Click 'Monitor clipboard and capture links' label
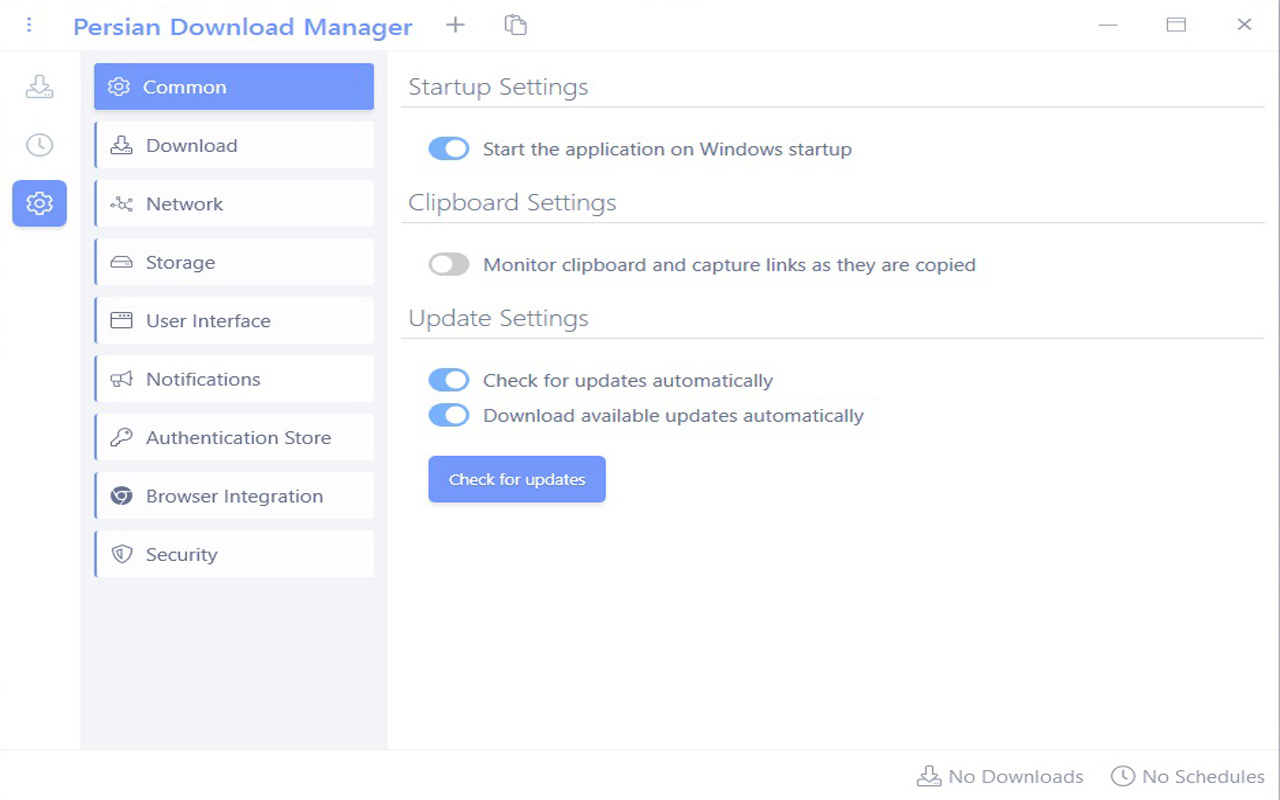Viewport: 1280px width, 800px height. [729, 265]
